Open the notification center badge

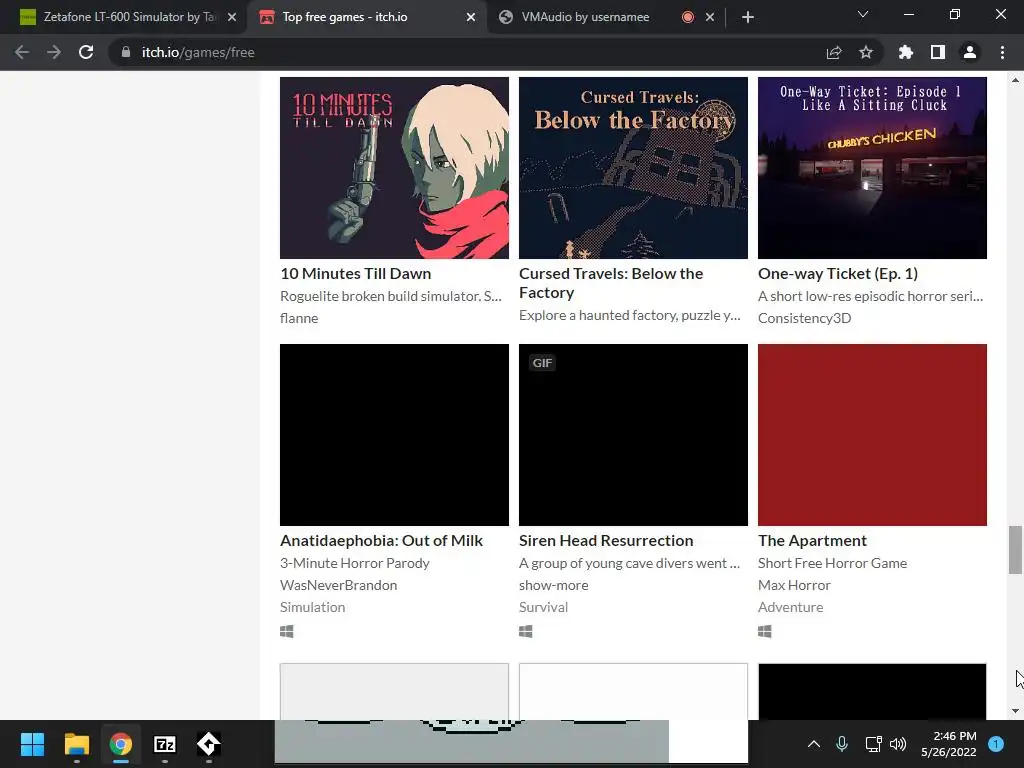(996, 744)
